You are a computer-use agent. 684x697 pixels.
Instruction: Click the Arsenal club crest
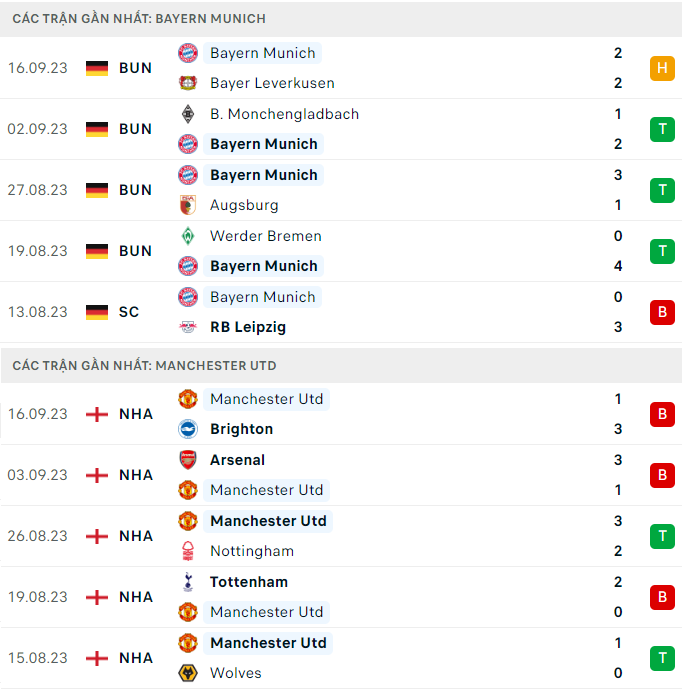[x=188, y=460]
